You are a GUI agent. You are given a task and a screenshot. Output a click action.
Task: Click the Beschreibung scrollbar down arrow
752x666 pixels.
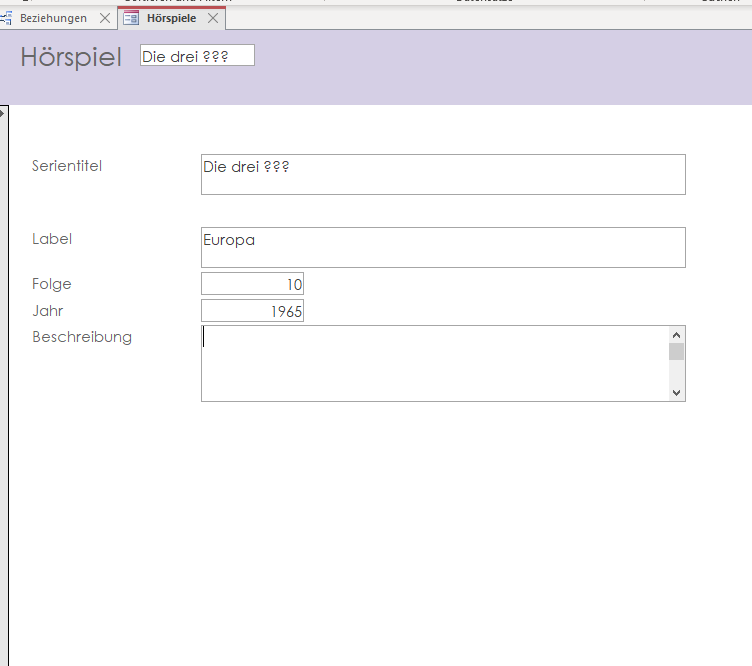click(x=677, y=393)
